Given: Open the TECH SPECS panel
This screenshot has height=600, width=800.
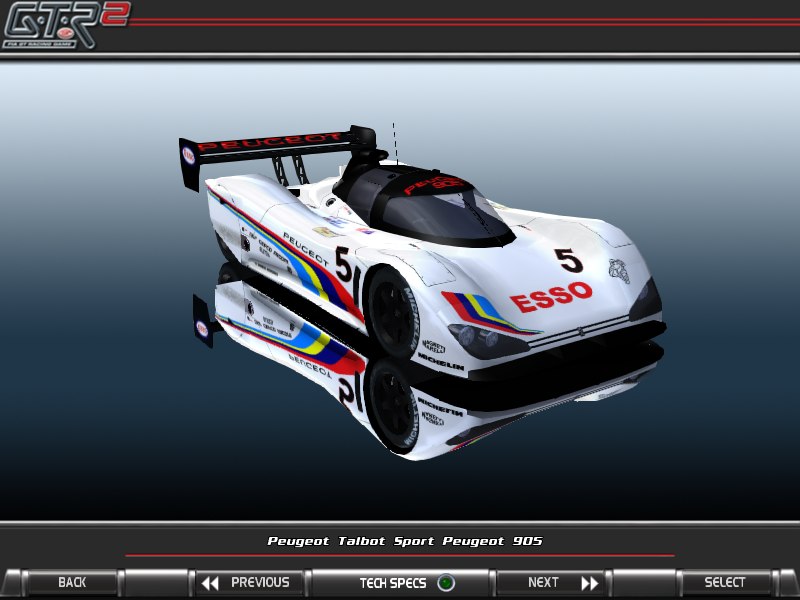Looking at the screenshot, I should (401, 583).
